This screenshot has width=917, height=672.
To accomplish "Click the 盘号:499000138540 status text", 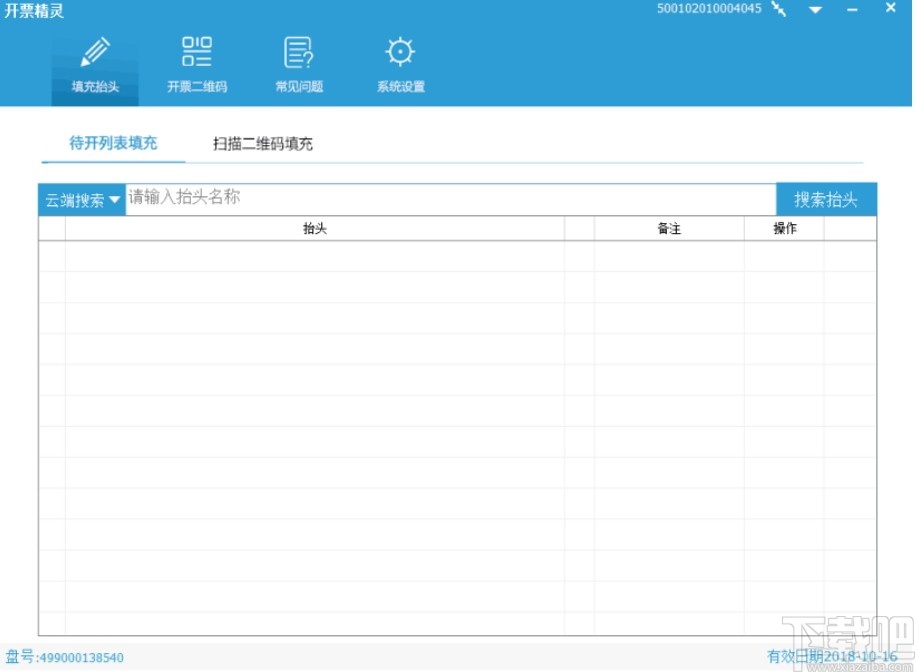I will [x=64, y=657].
